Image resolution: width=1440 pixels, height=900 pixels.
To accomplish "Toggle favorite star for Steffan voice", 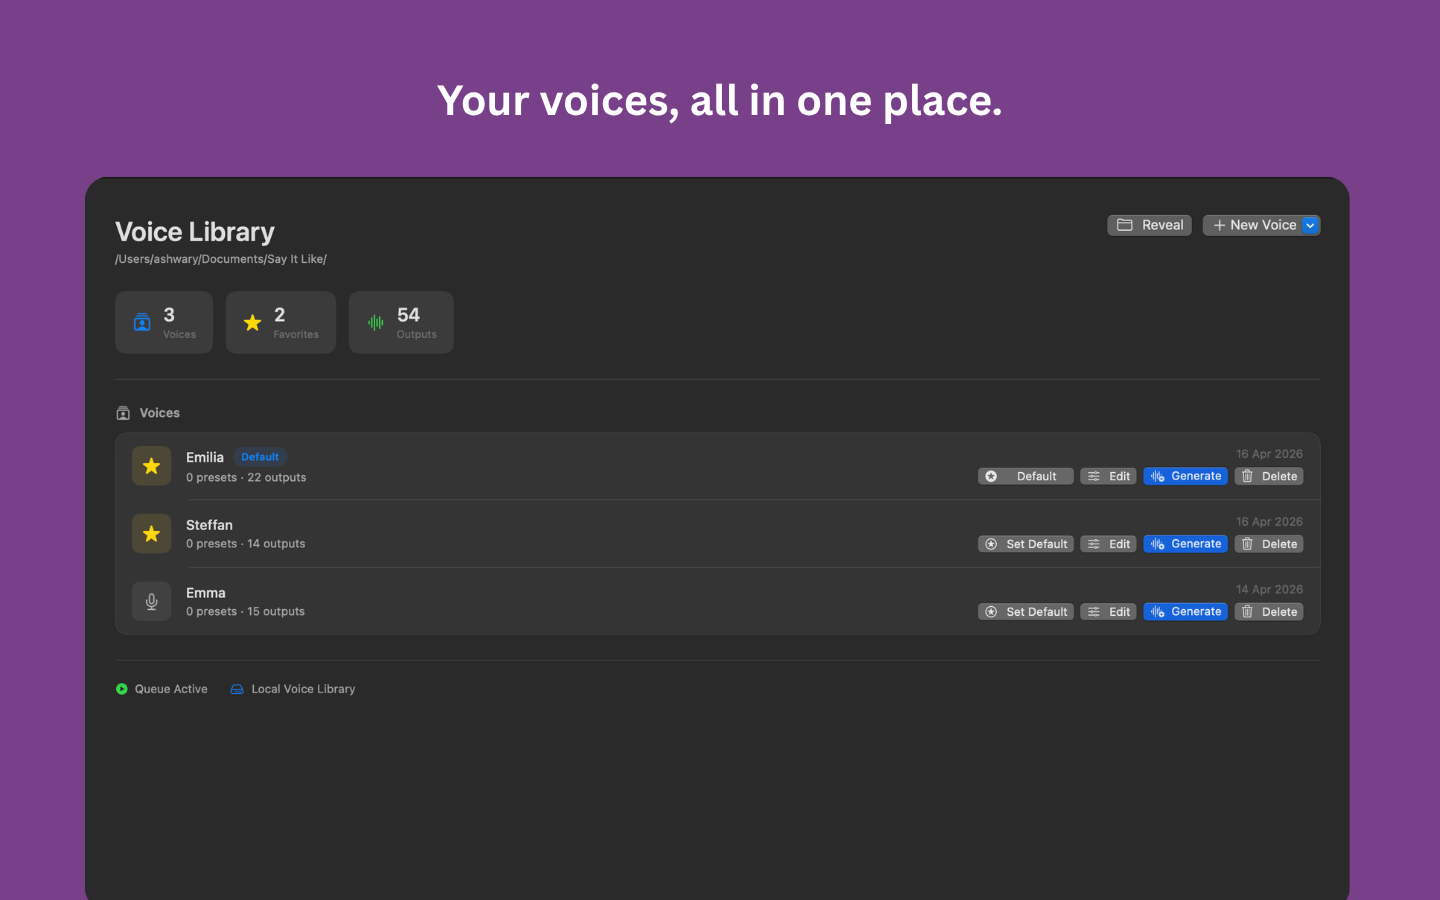I will point(151,534).
